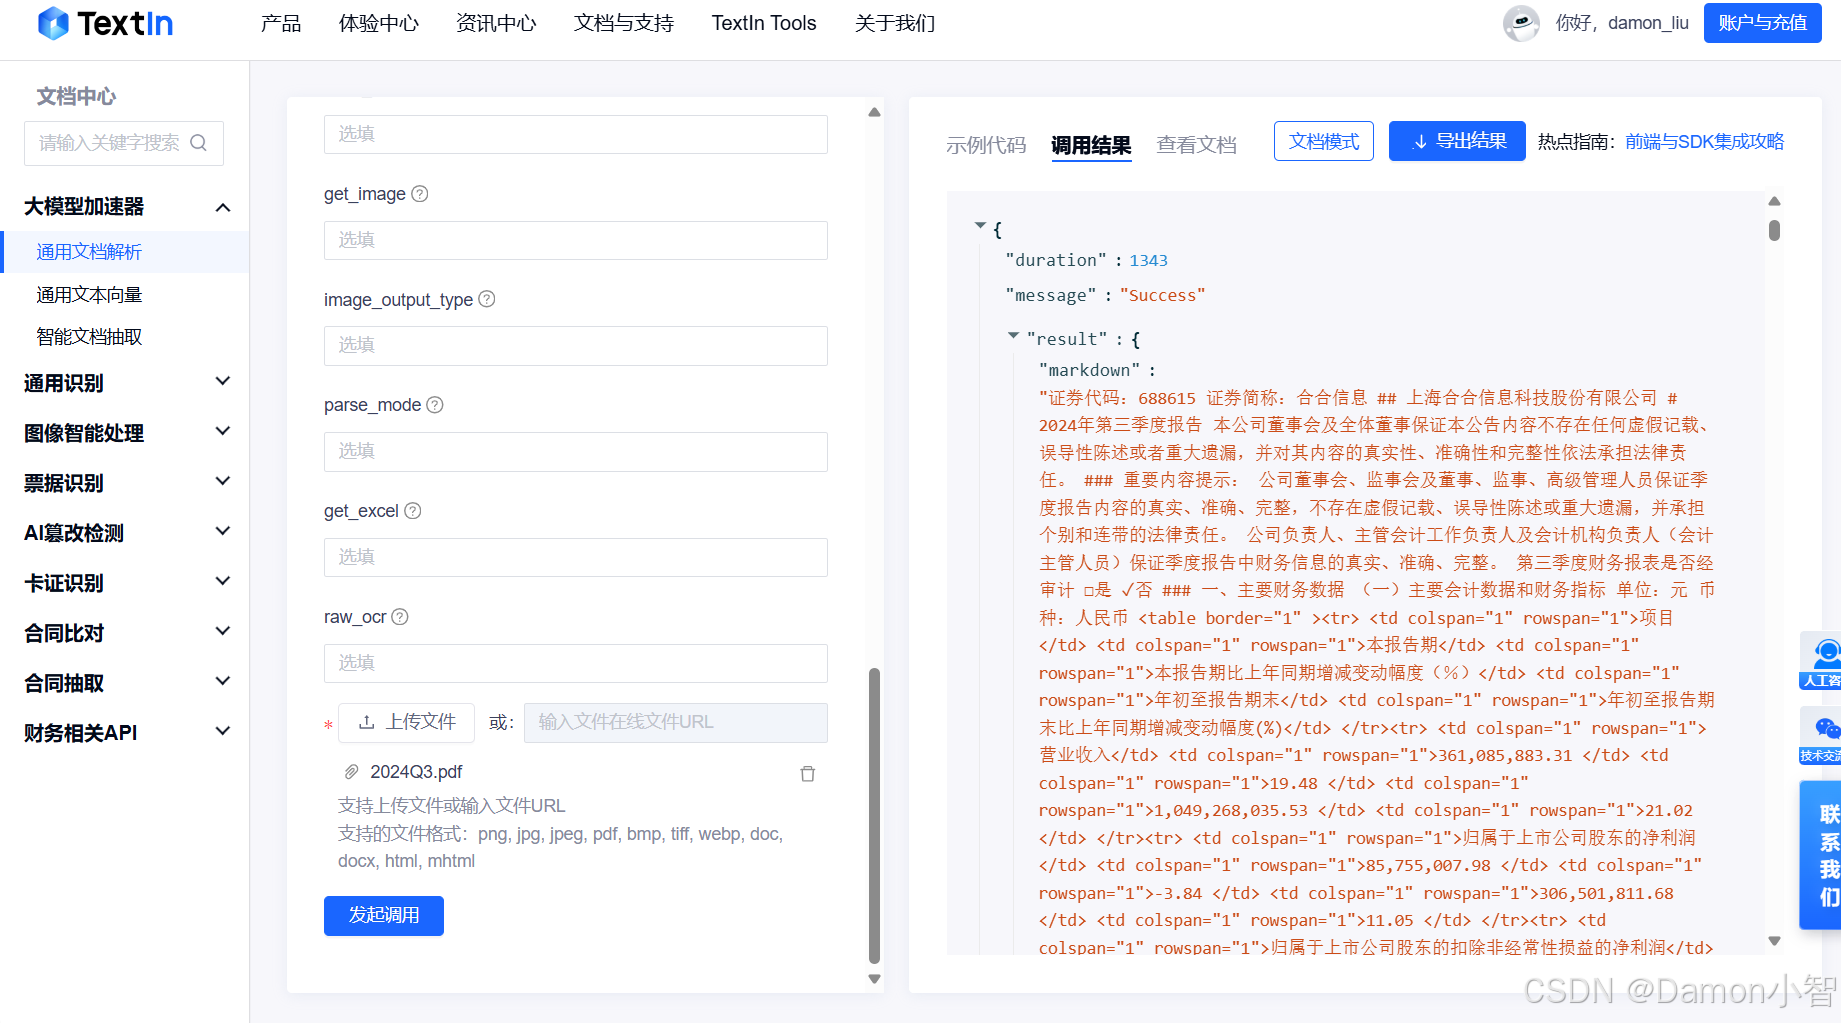This screenshot has height=1023, width=1841.
Task: Click the 发起调用 submit button
Action: tap(383, 915)
